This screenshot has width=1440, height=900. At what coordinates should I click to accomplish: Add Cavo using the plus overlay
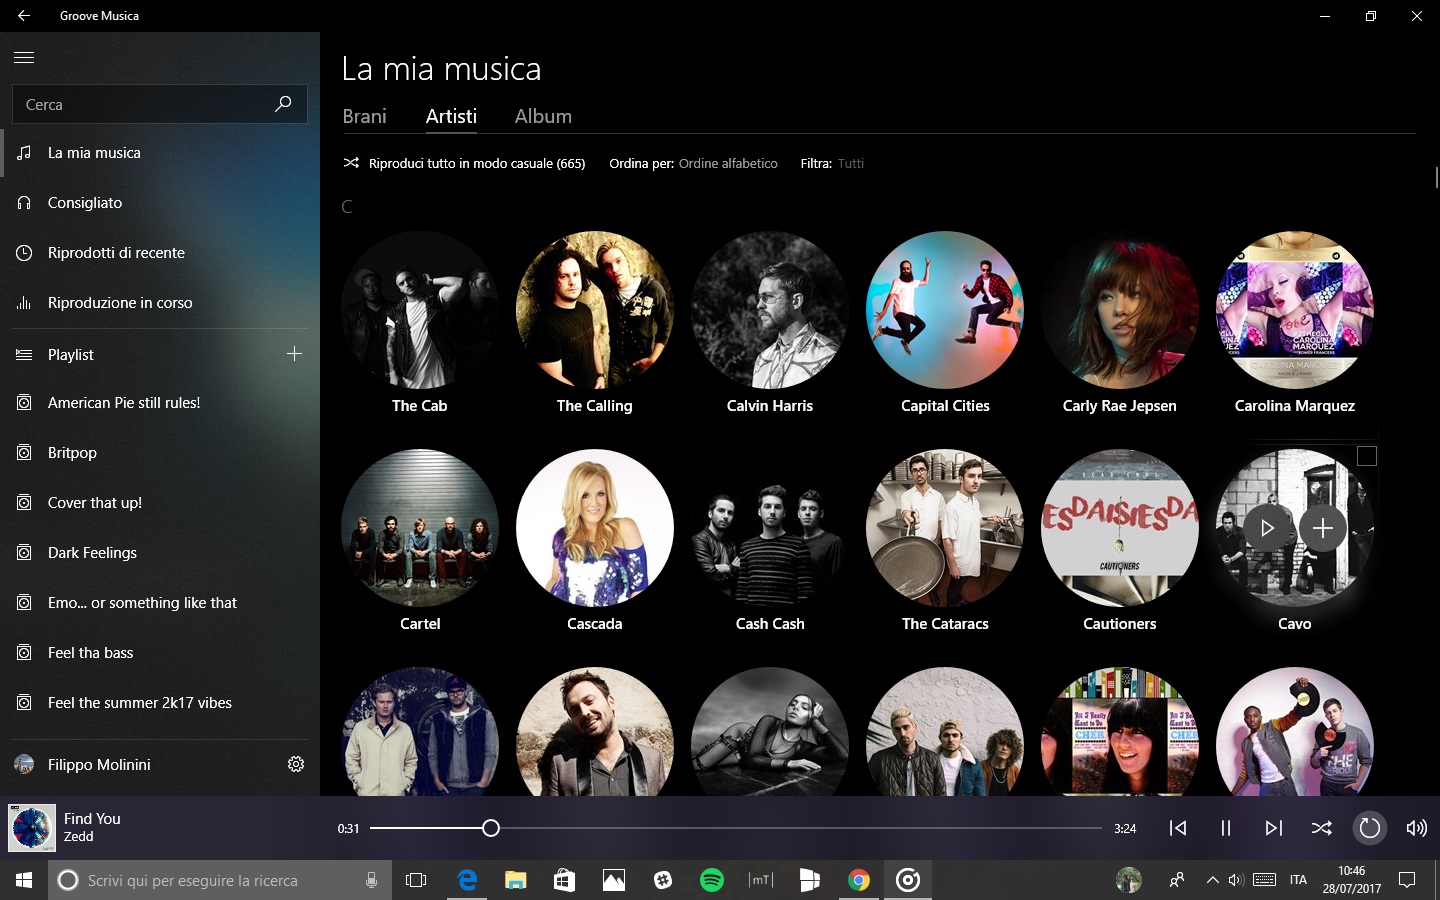click(1322, 528)
